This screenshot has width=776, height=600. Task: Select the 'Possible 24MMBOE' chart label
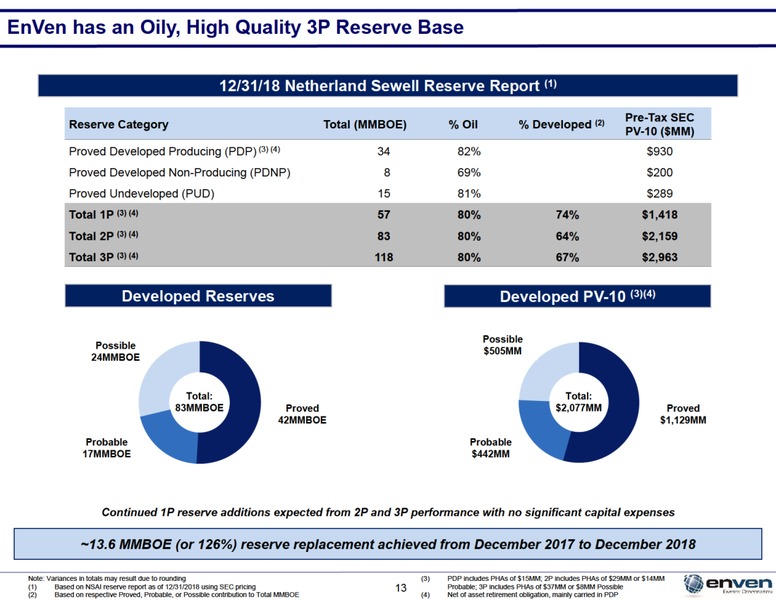115,351
